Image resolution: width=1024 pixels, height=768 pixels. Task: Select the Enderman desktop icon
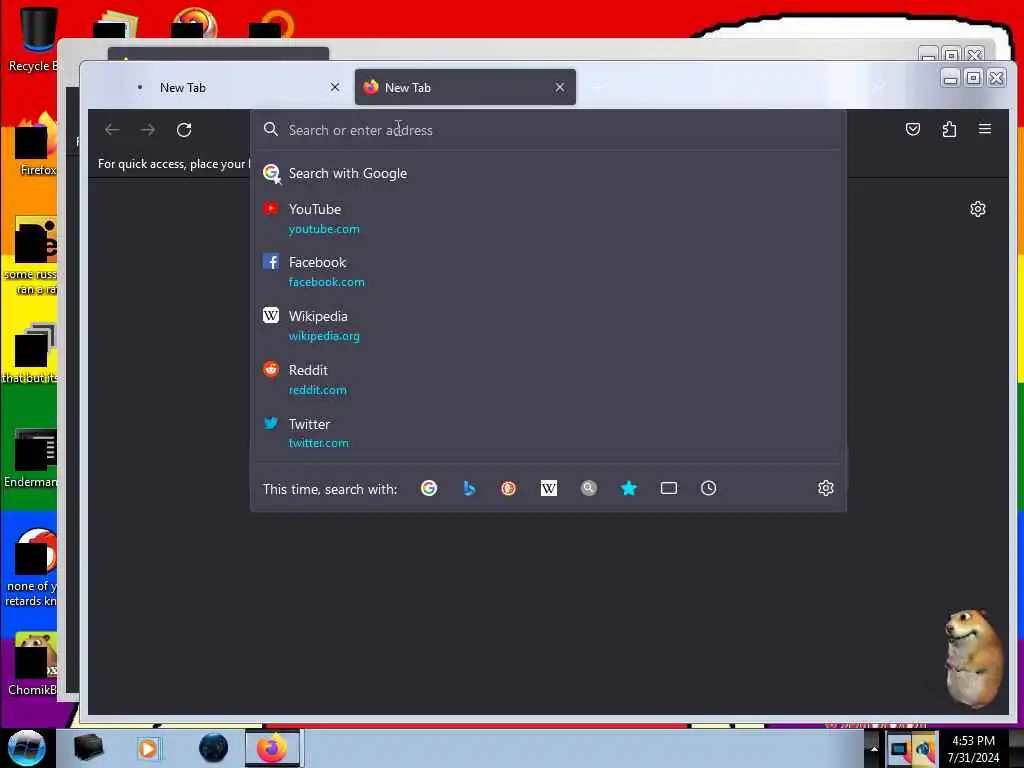point(33,457)
